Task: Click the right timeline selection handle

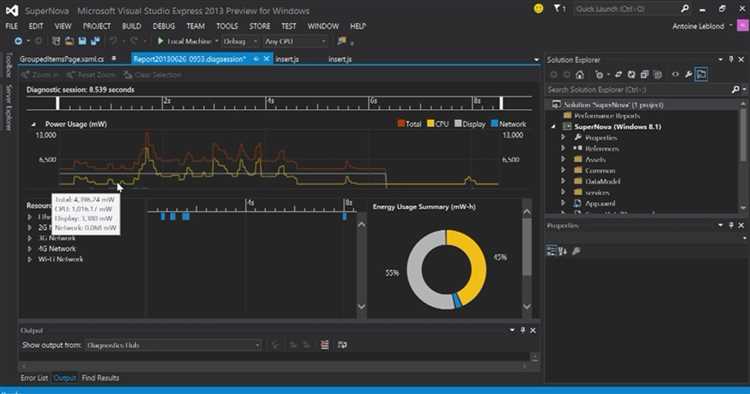Action: (501, 103)
